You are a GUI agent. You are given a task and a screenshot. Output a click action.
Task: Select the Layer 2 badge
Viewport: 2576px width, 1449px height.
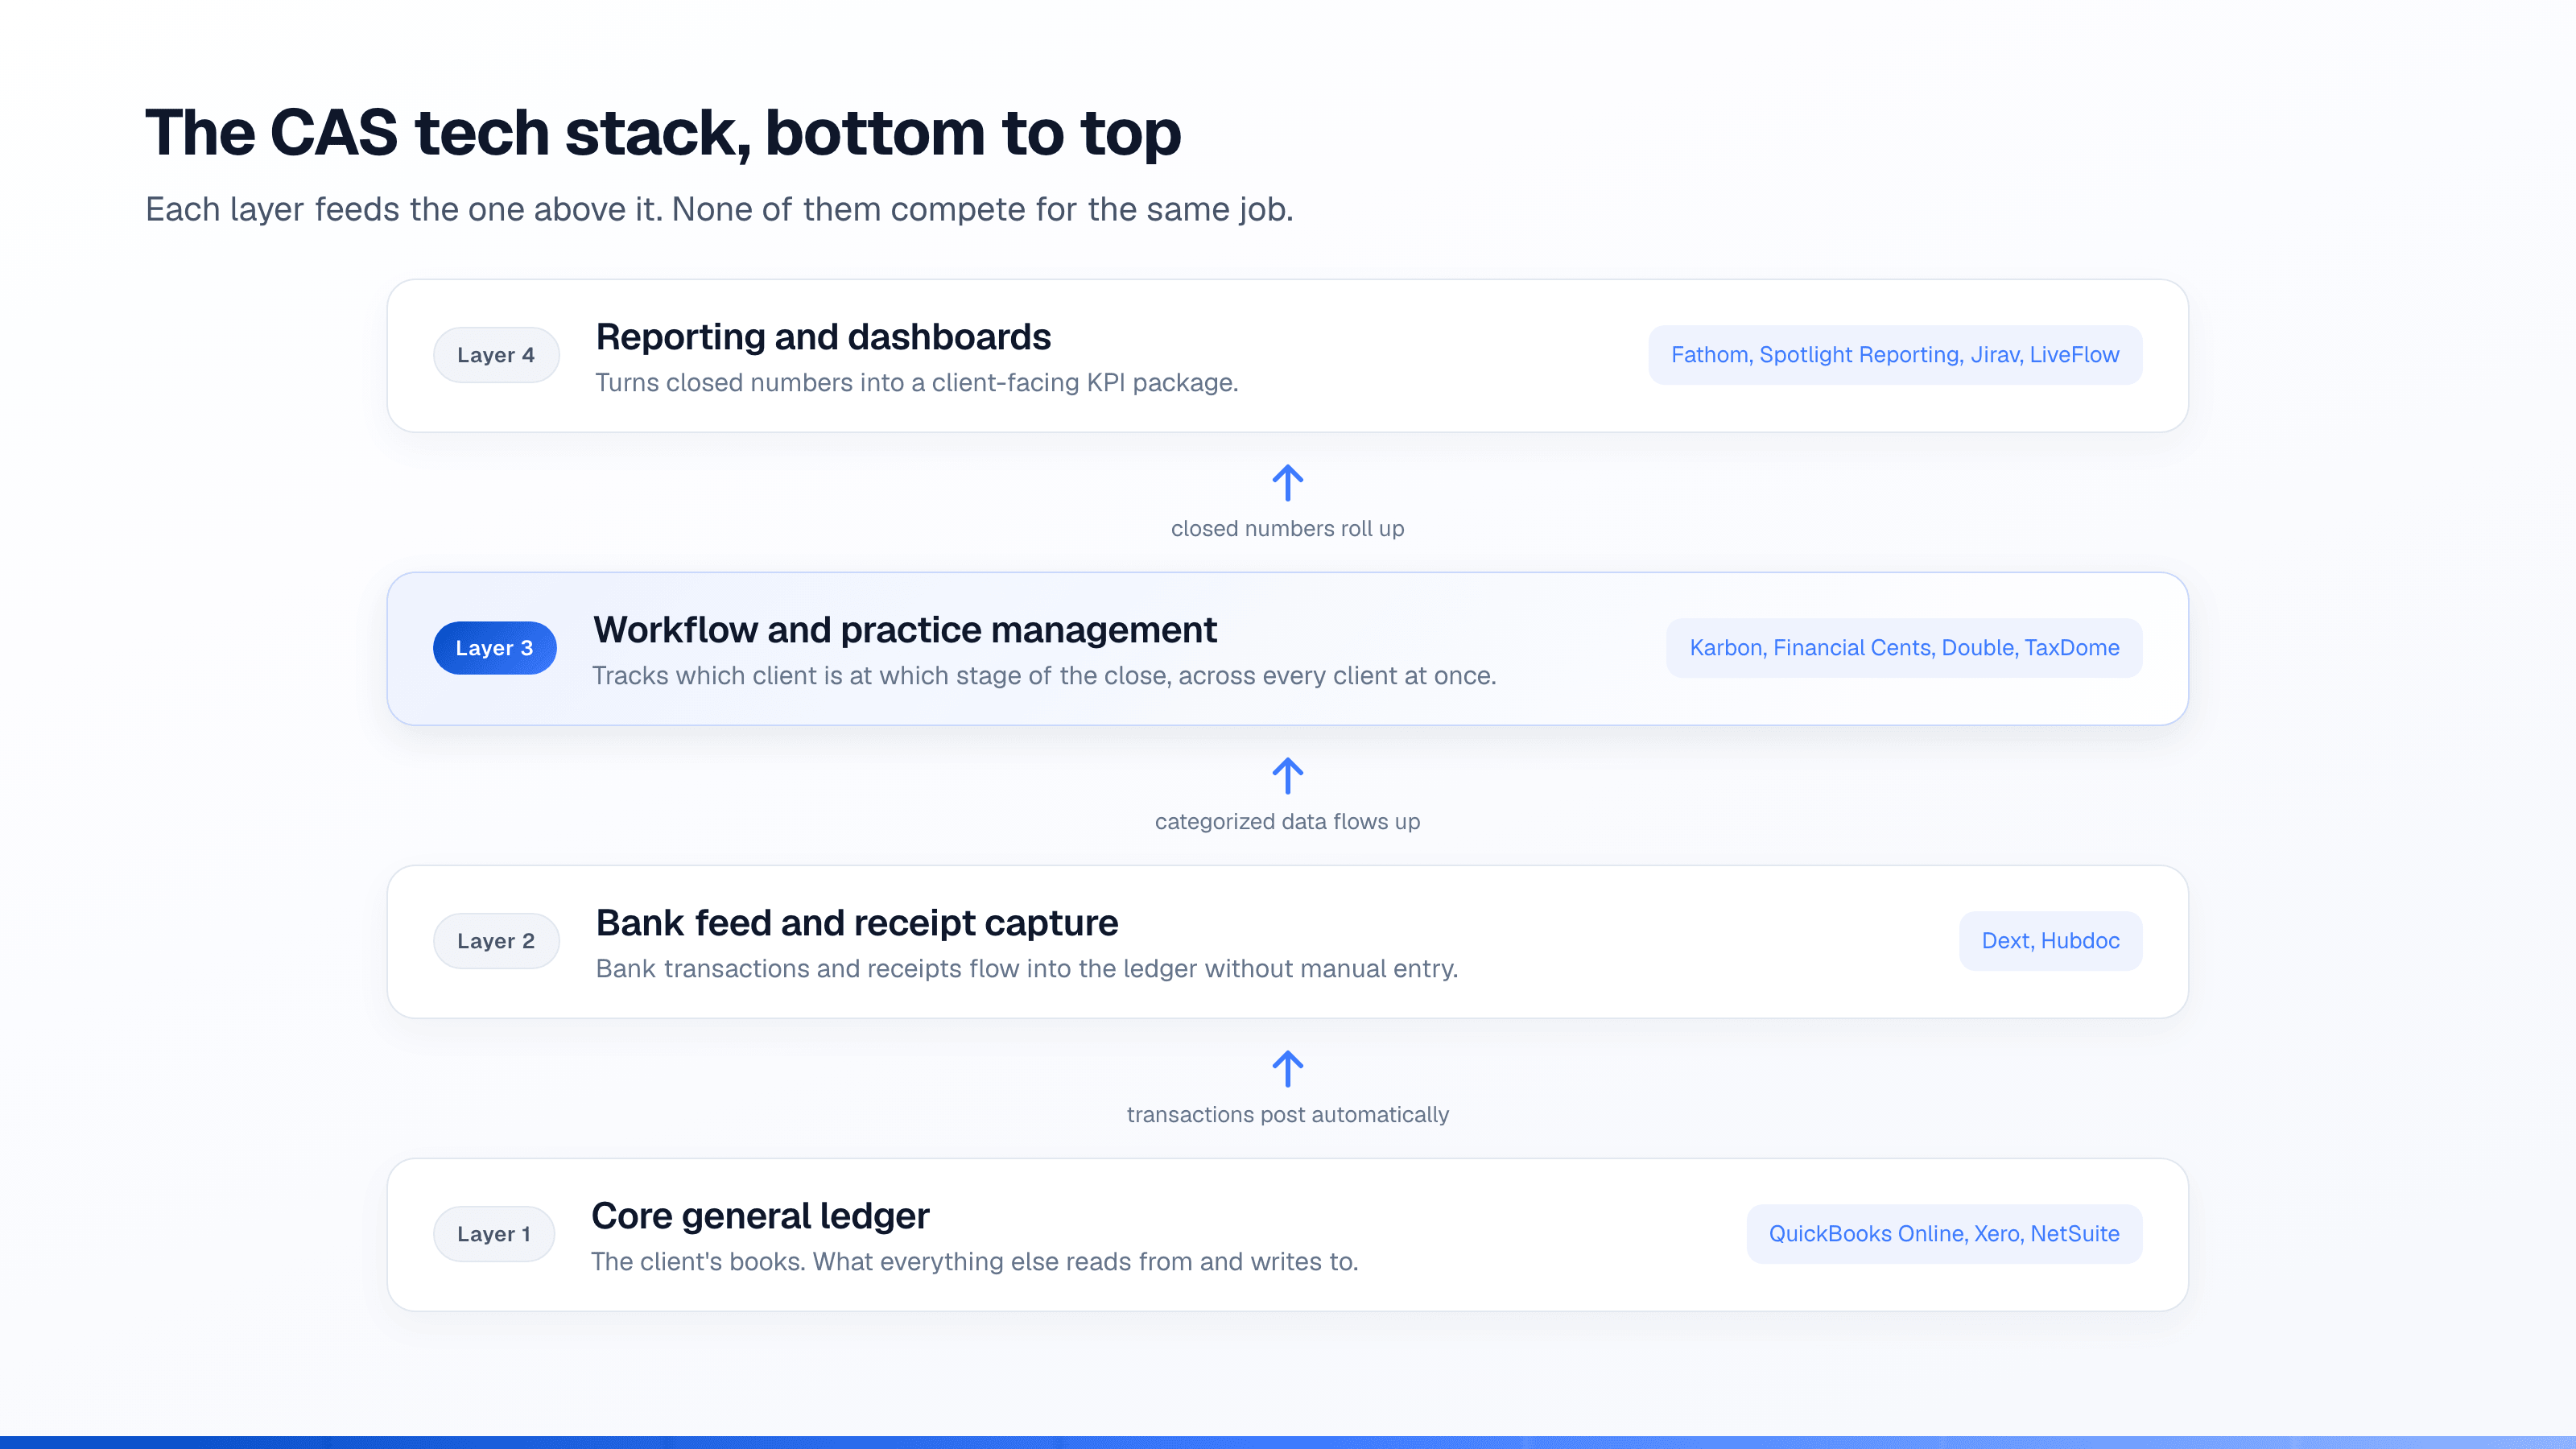496,941
